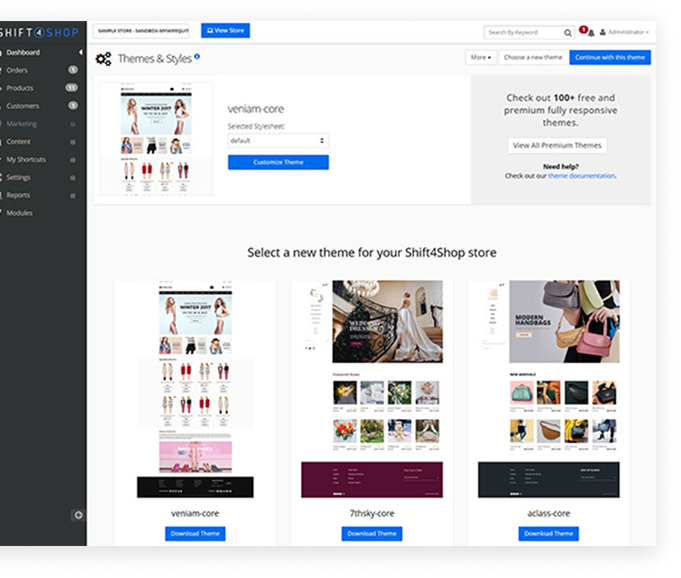Viewport: 681px width, 578px height.
Task: Click the aclass-core theme name
Action: [549, 513]
